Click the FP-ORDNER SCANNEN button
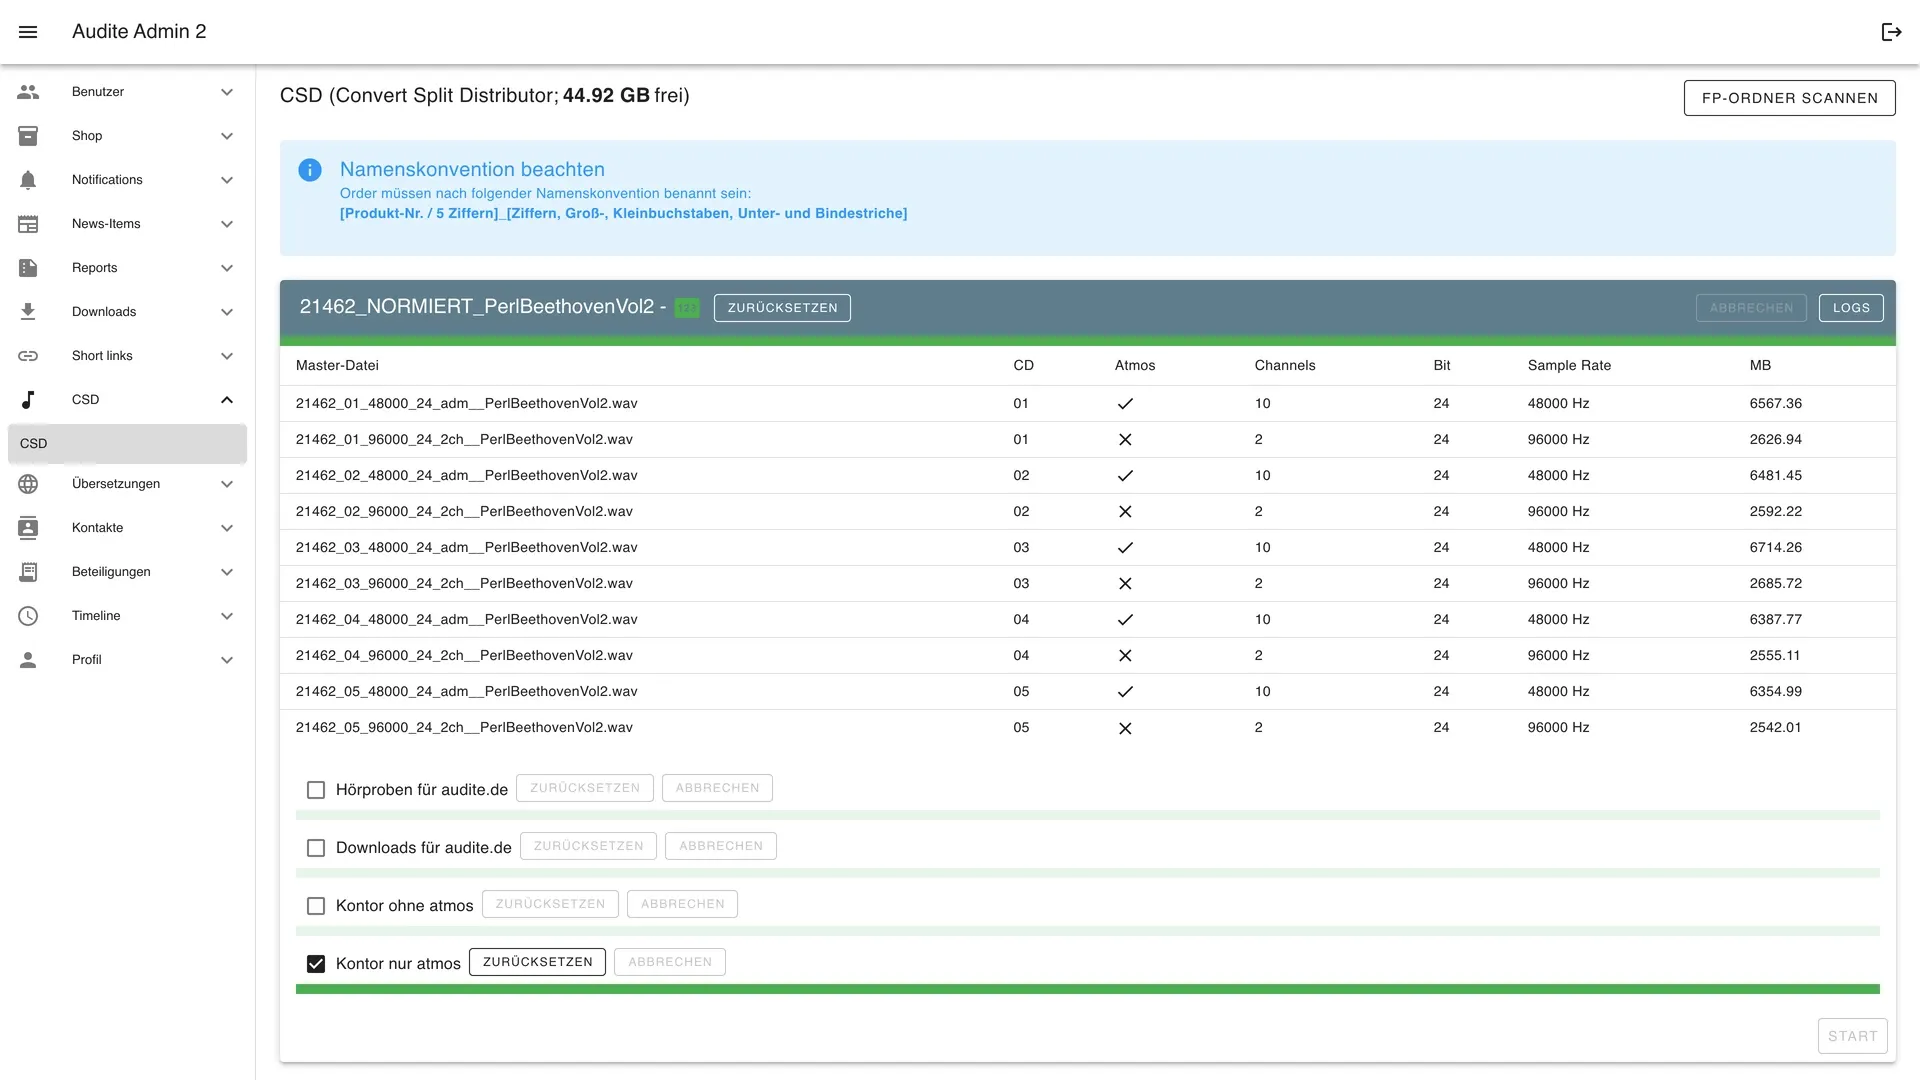 tap(1789, 97)
